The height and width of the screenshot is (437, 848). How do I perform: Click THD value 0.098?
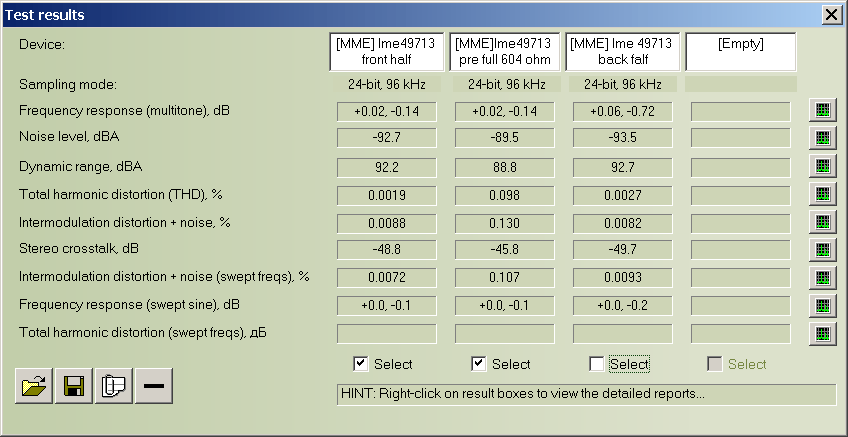(x=505, y=195)
